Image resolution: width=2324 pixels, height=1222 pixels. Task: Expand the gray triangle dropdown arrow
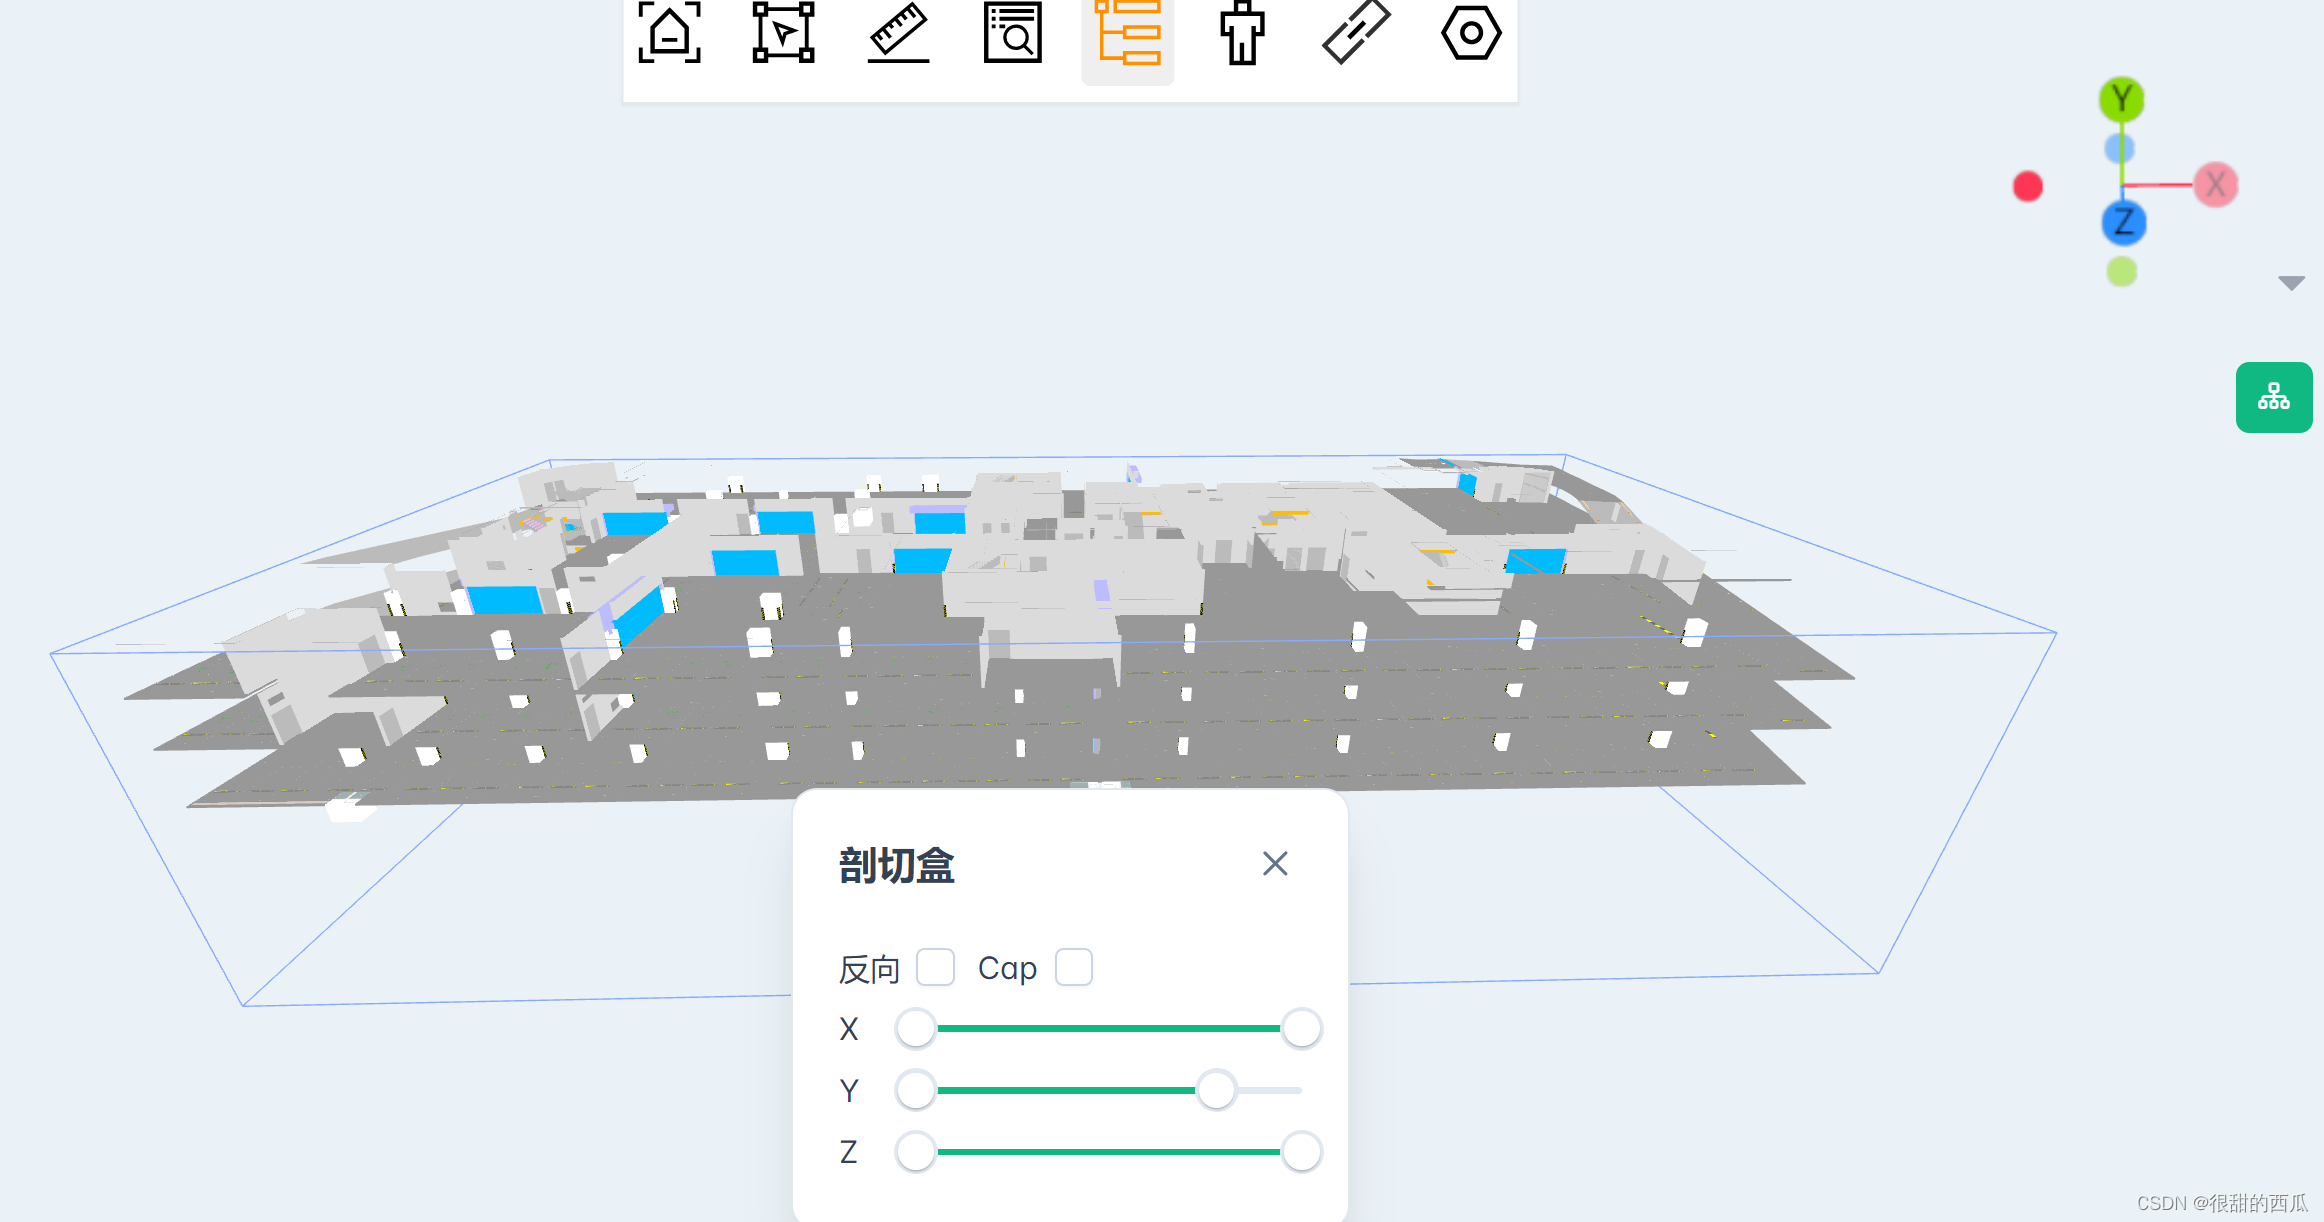click(2291, 283)
